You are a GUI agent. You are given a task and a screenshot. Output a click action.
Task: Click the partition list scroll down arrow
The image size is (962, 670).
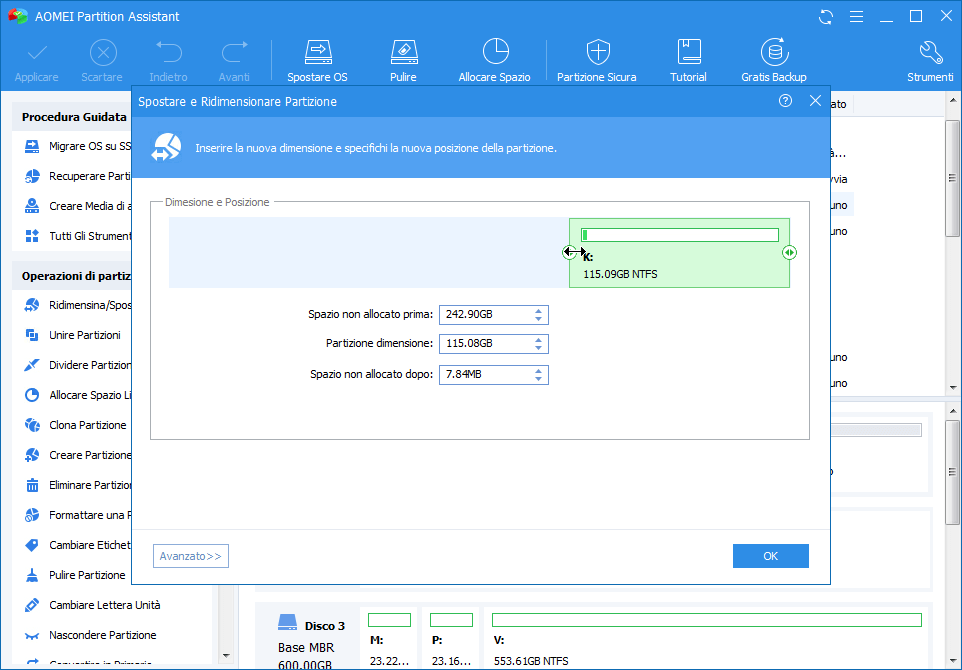pos(953,388)
